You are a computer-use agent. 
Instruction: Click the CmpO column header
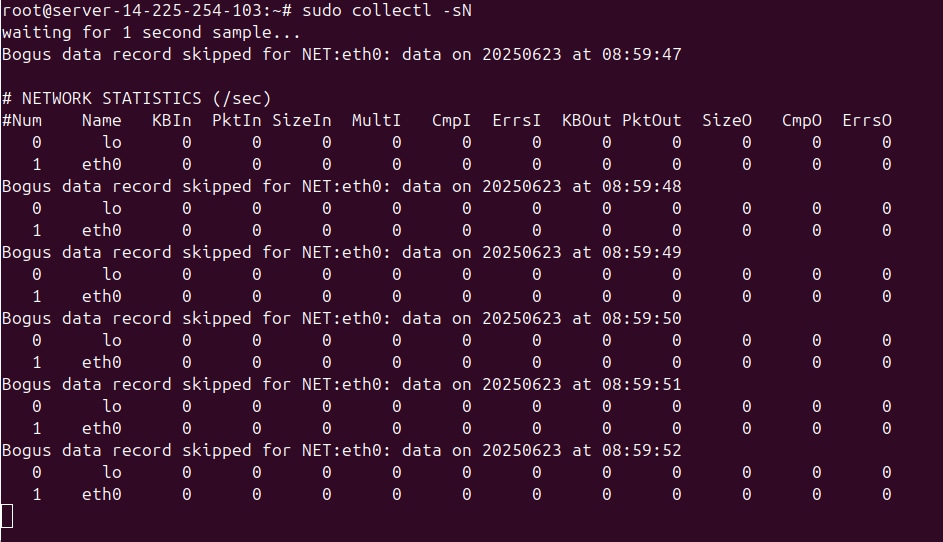pyautogui.click(x=801, y=120)
